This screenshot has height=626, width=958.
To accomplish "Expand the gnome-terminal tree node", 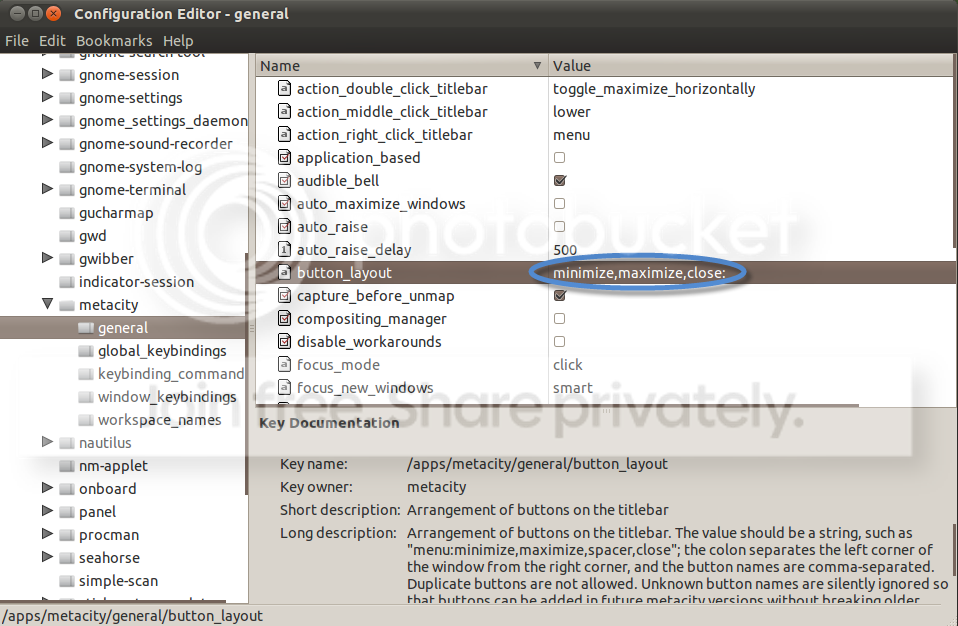I will coord(47,189).
